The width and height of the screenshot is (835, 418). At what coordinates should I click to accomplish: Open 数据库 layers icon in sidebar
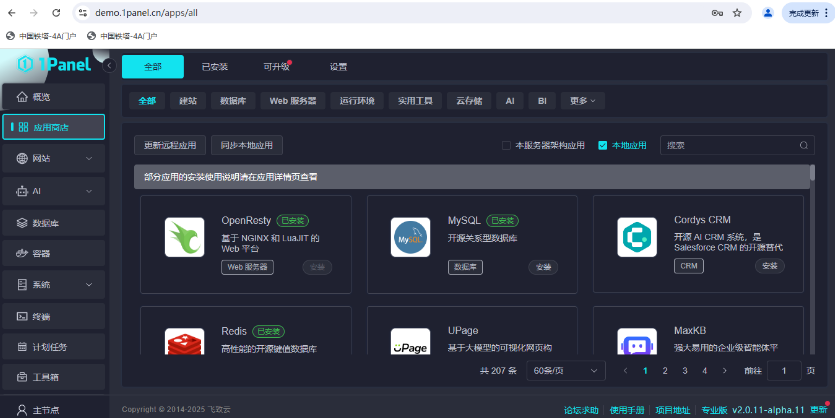(22, 223)
